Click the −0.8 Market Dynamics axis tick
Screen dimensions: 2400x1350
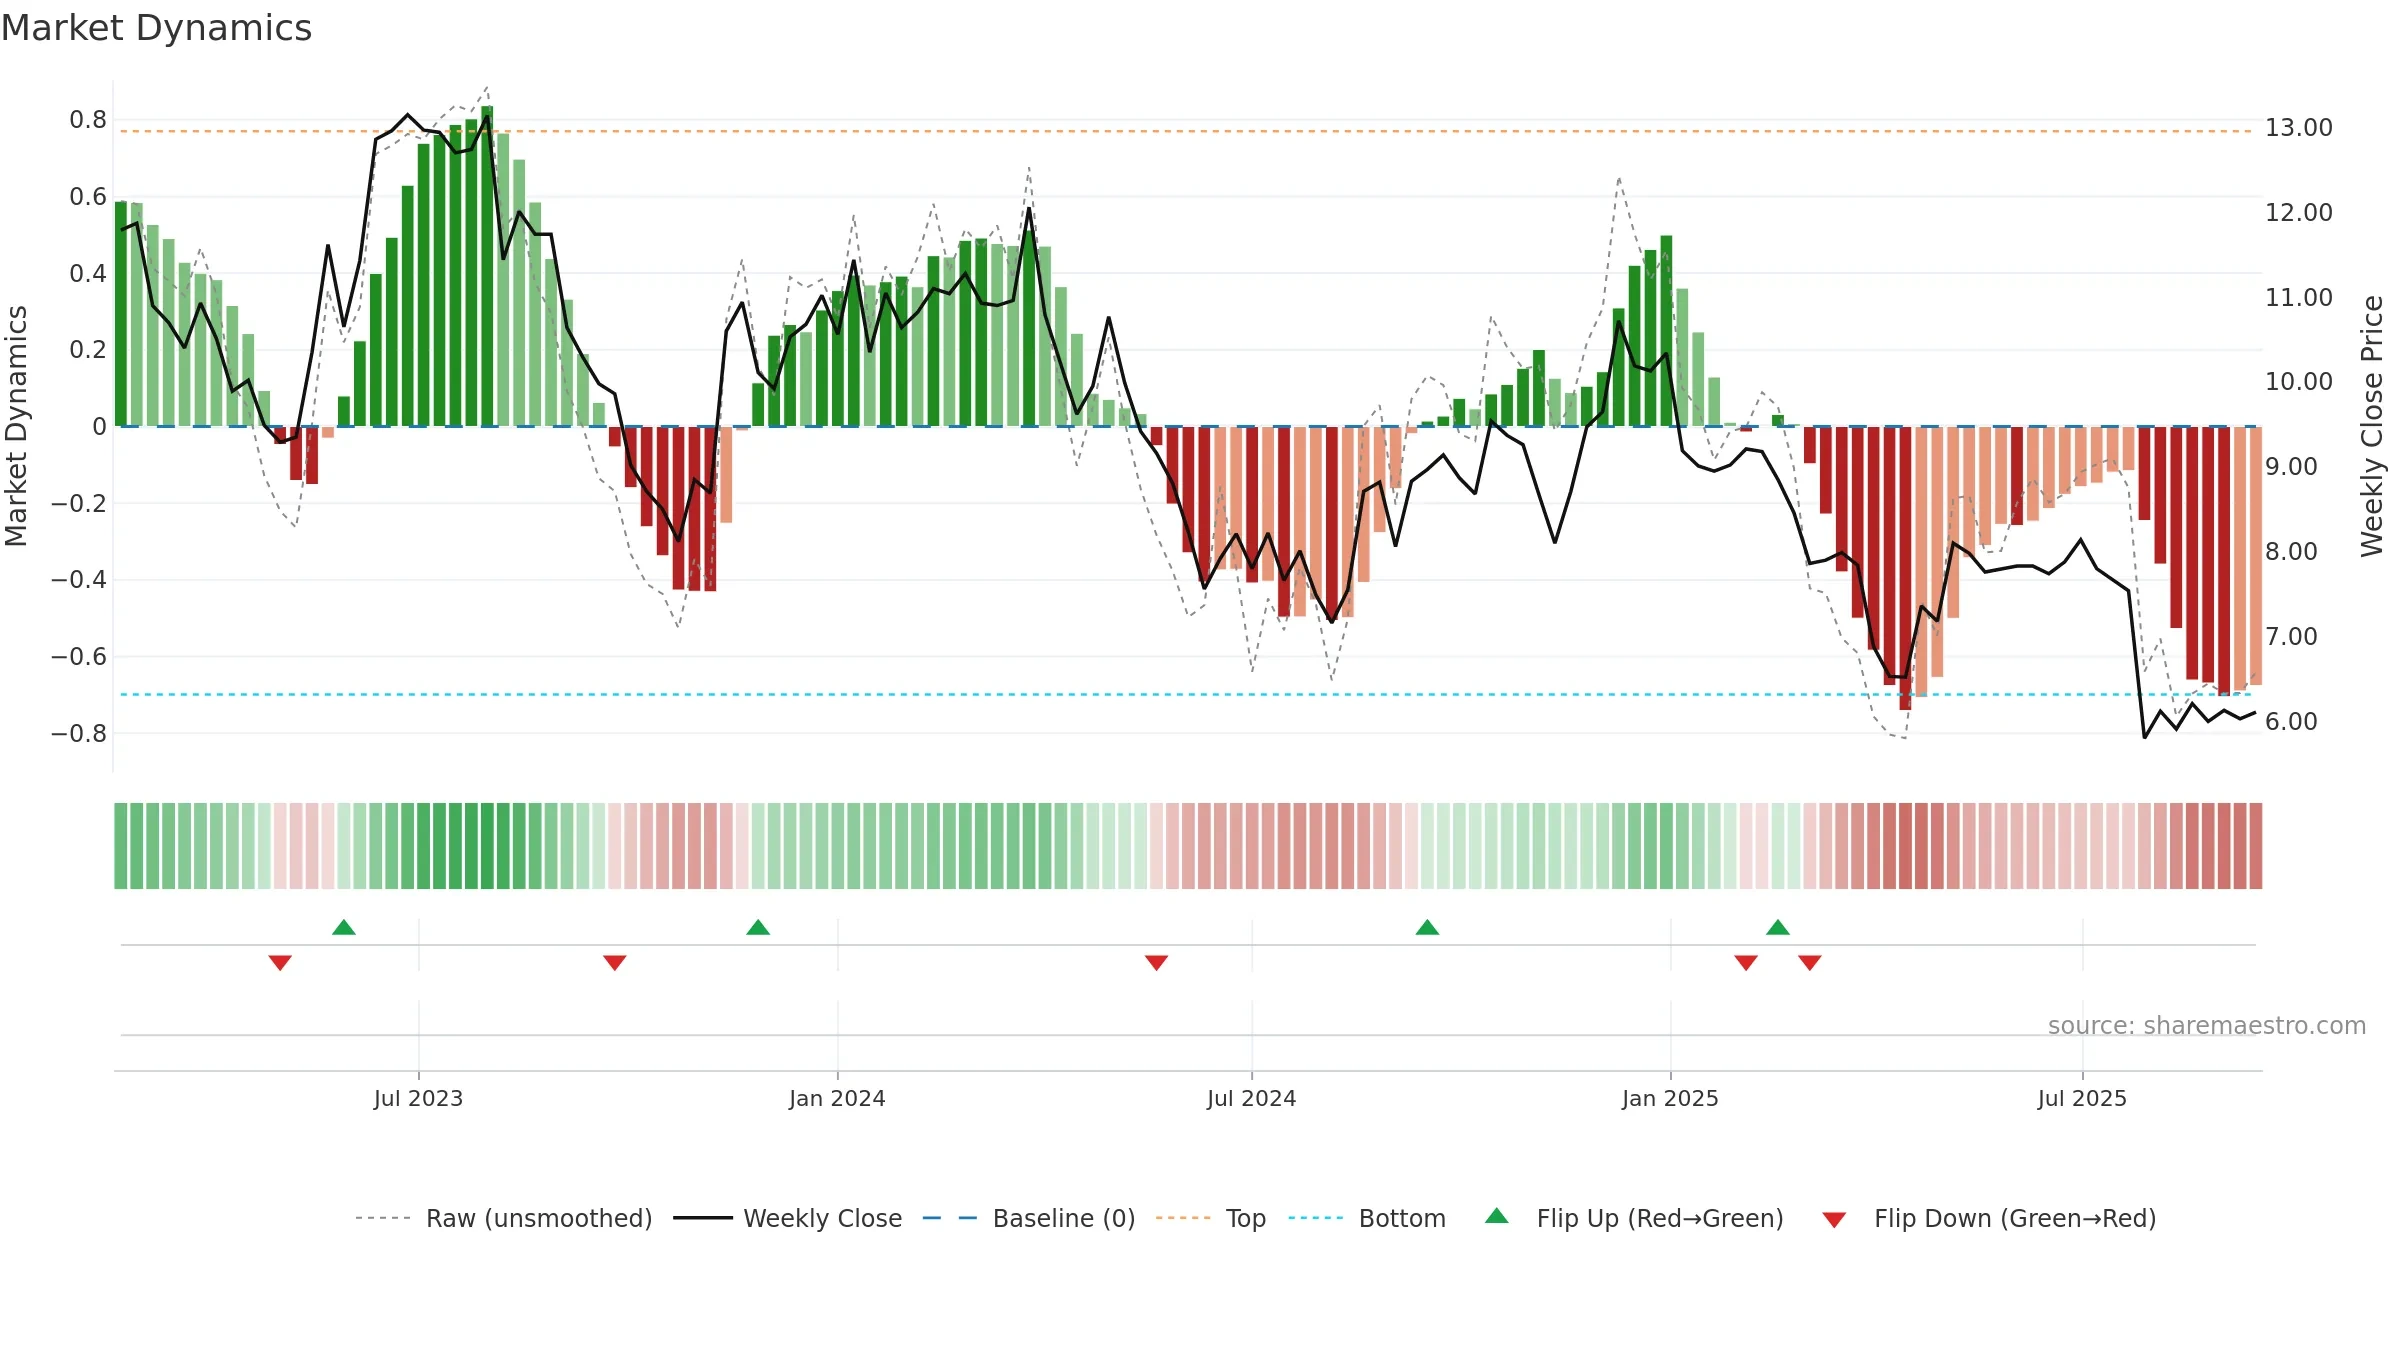pyautogui.click(x=79, y=734)
